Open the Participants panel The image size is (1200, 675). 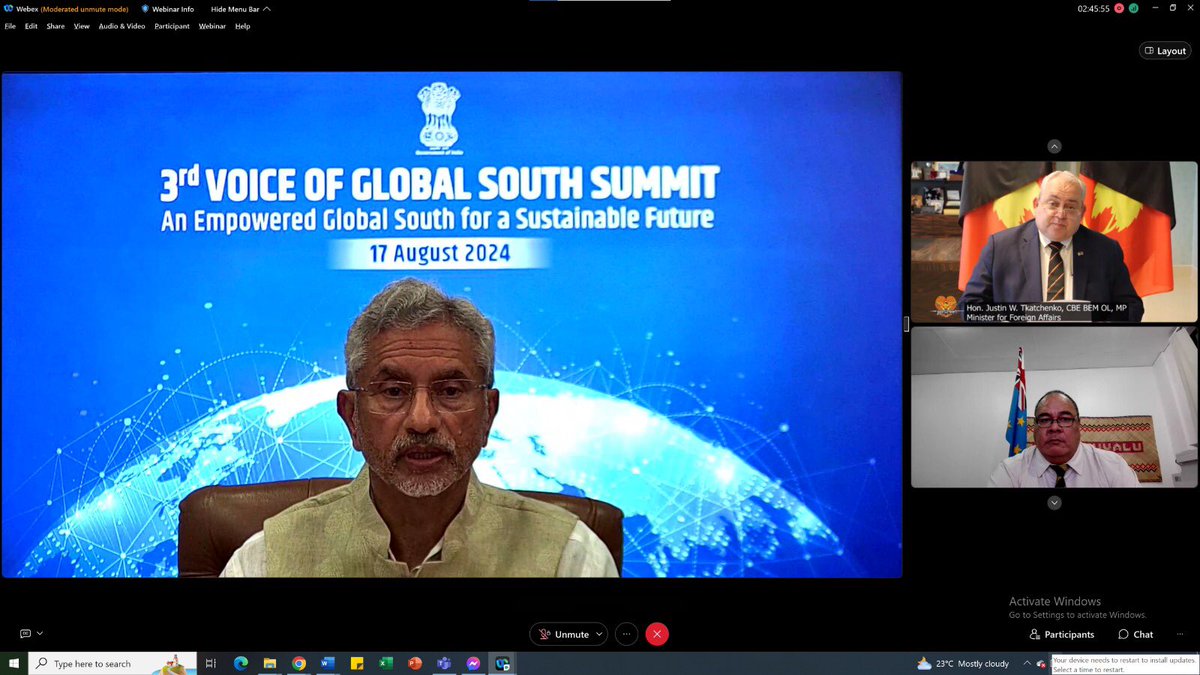click(x=1062, y=634)
